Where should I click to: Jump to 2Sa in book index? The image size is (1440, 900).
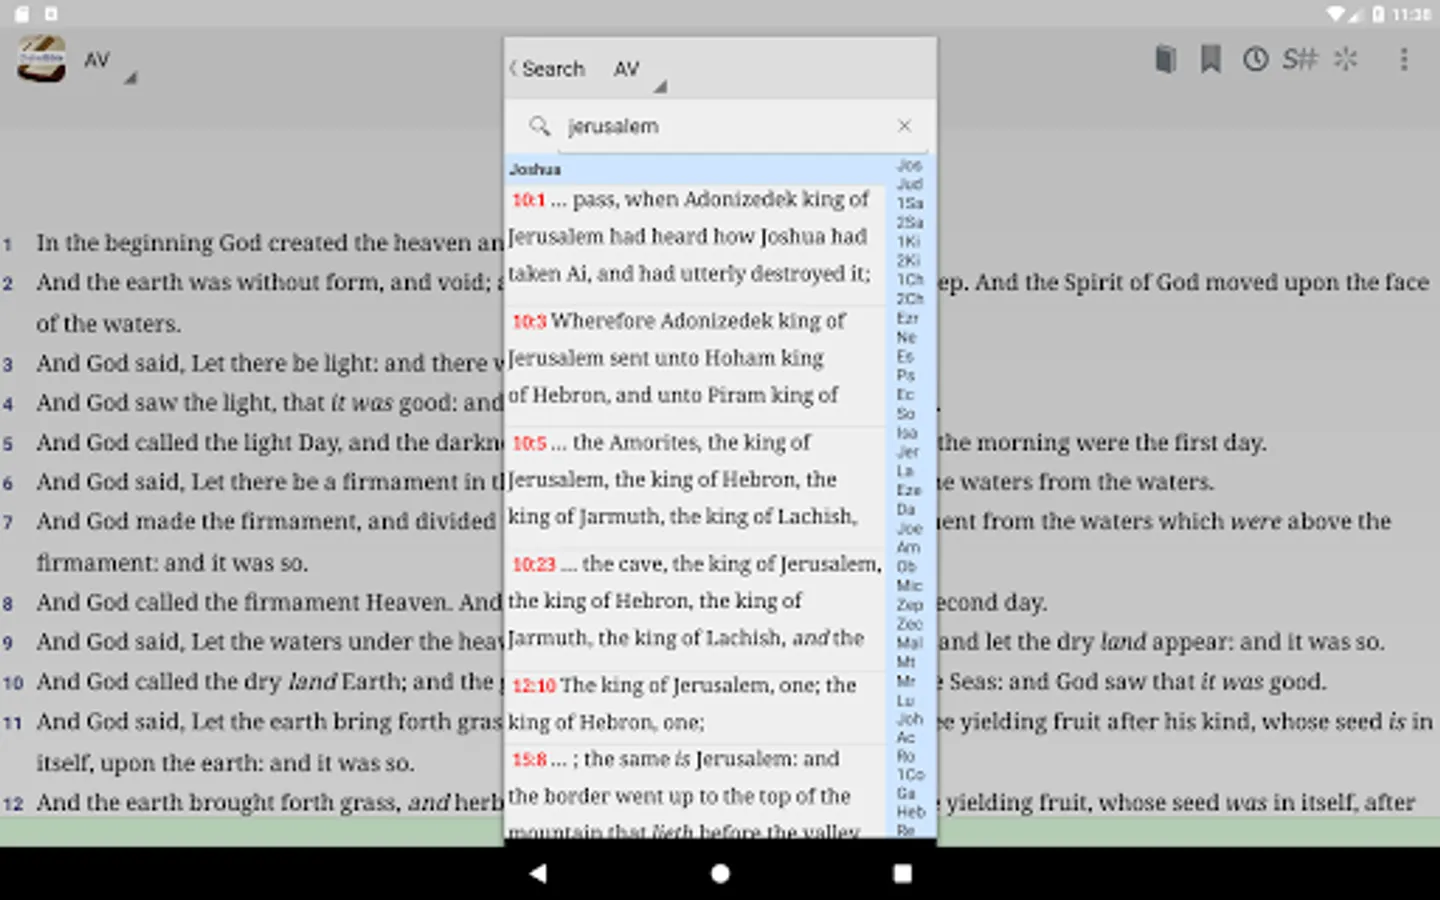909,222
